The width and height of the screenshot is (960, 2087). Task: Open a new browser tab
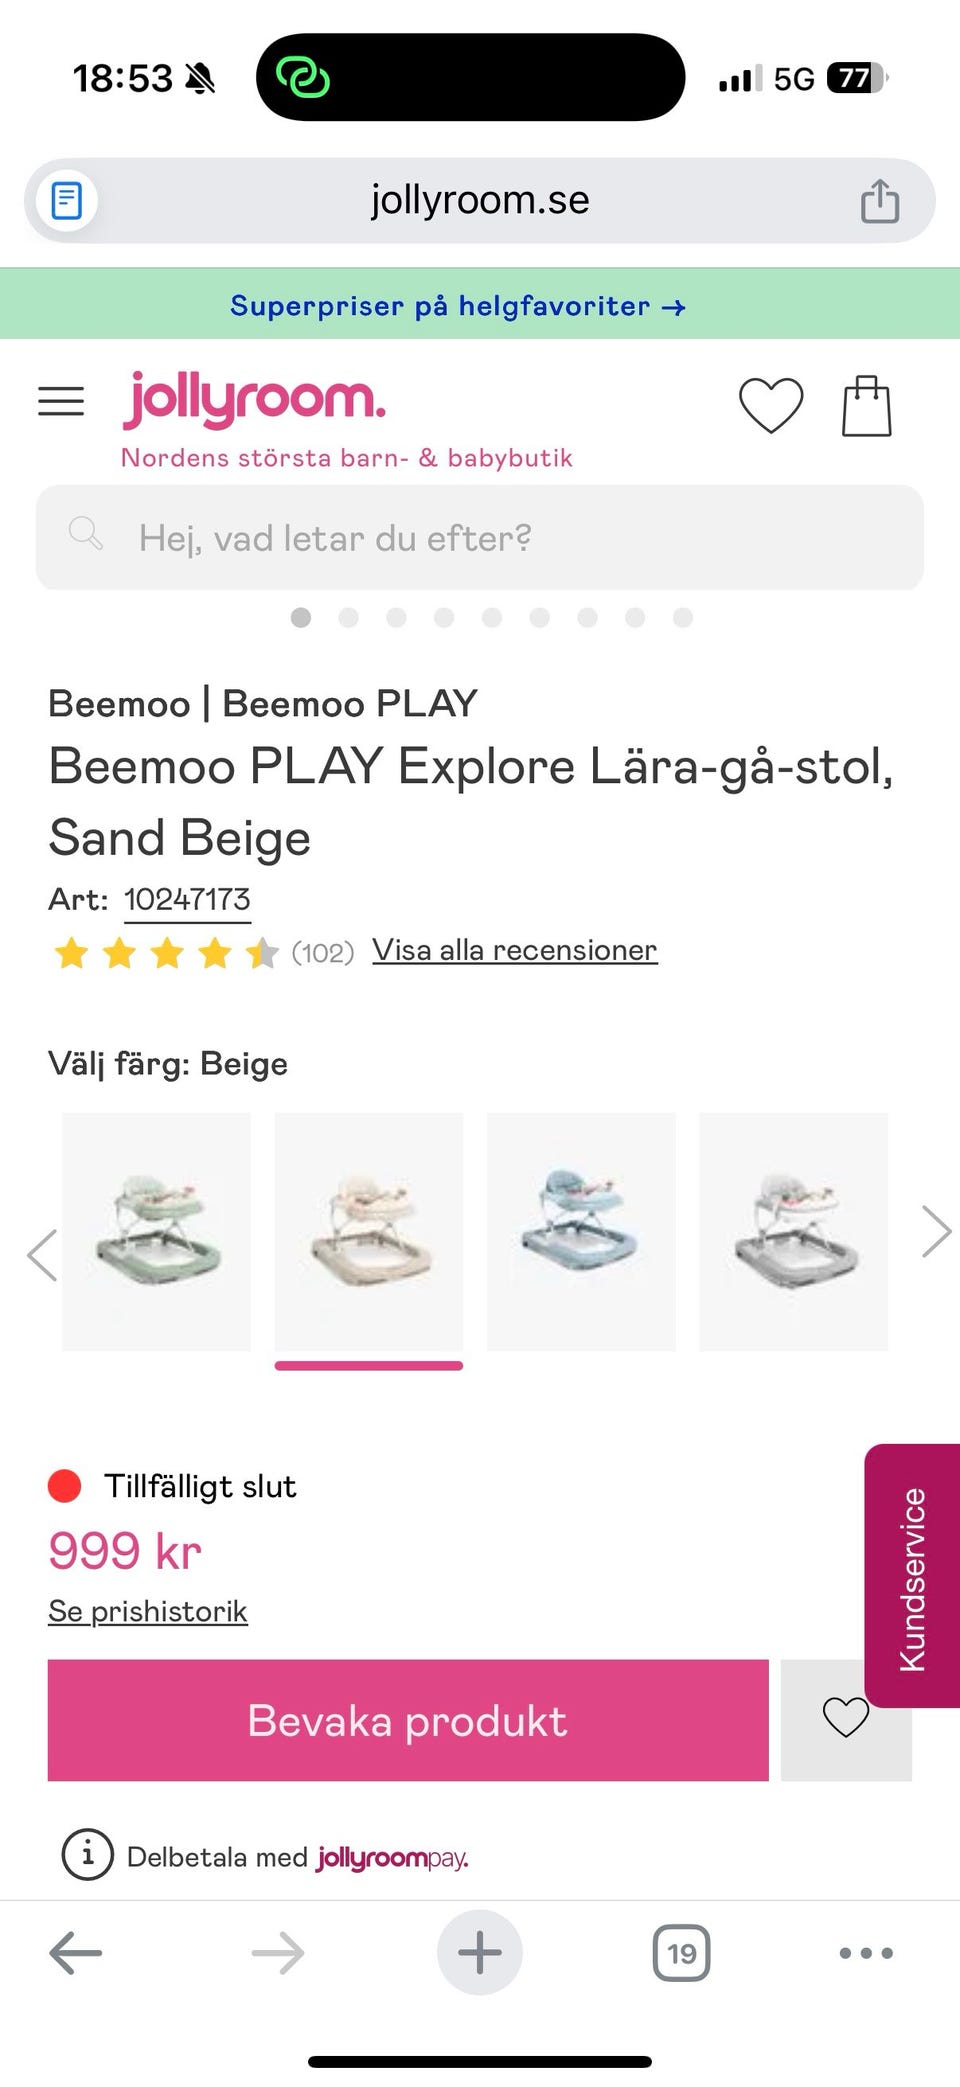pyautogui.click(x=479, y=1952)
